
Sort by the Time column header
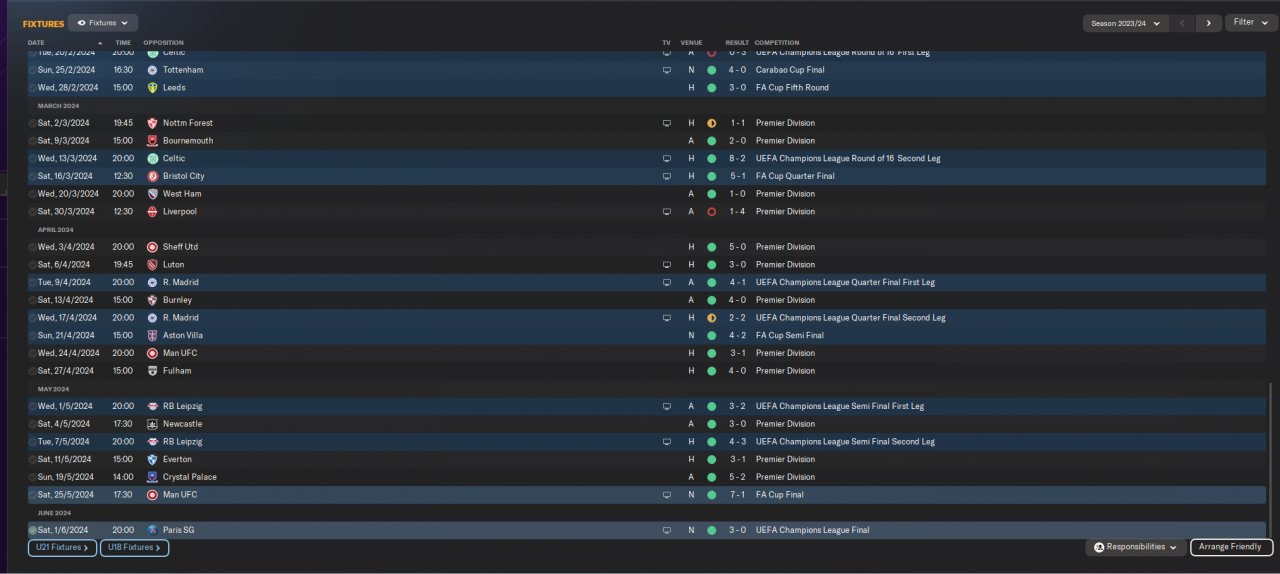coord(123,43)
